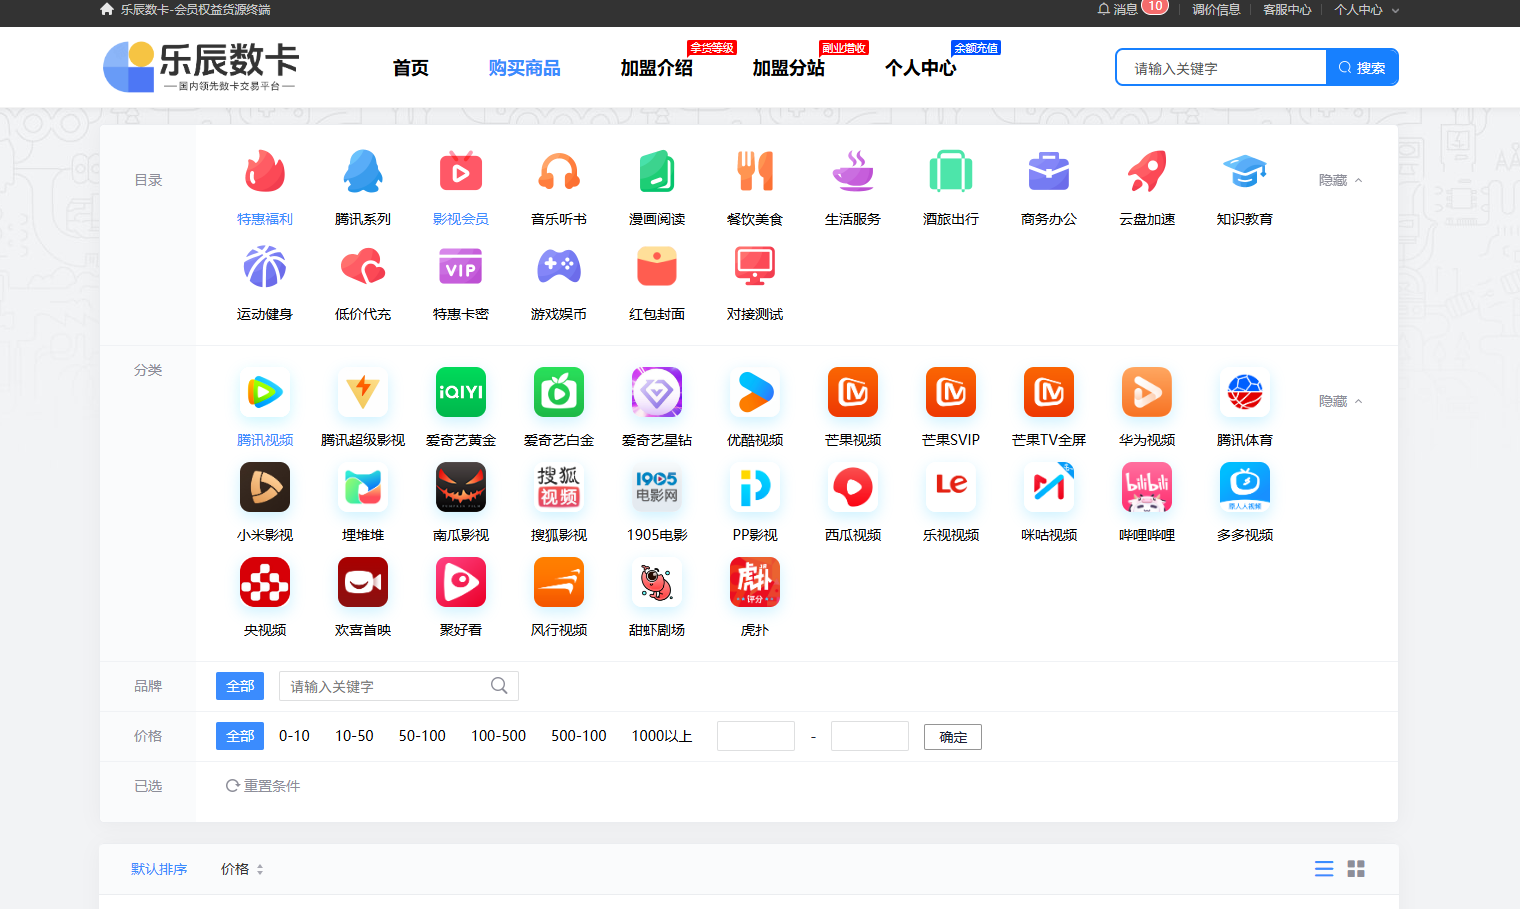The width and height of the screenshot is (1520, 909).
Task: Open the 调价信息 link
Action: 1216,10
